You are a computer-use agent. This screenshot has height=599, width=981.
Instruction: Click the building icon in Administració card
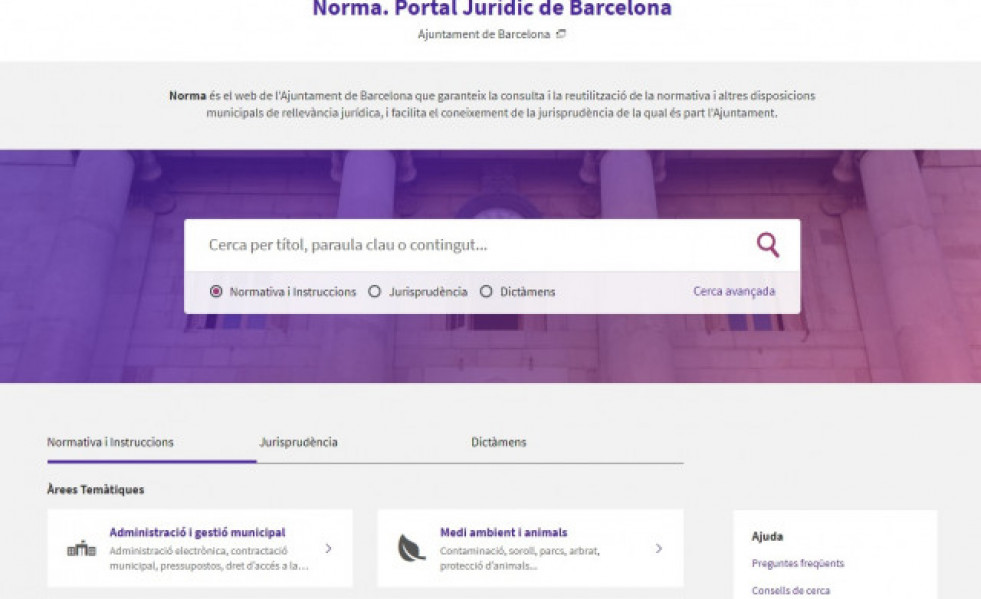81,548
